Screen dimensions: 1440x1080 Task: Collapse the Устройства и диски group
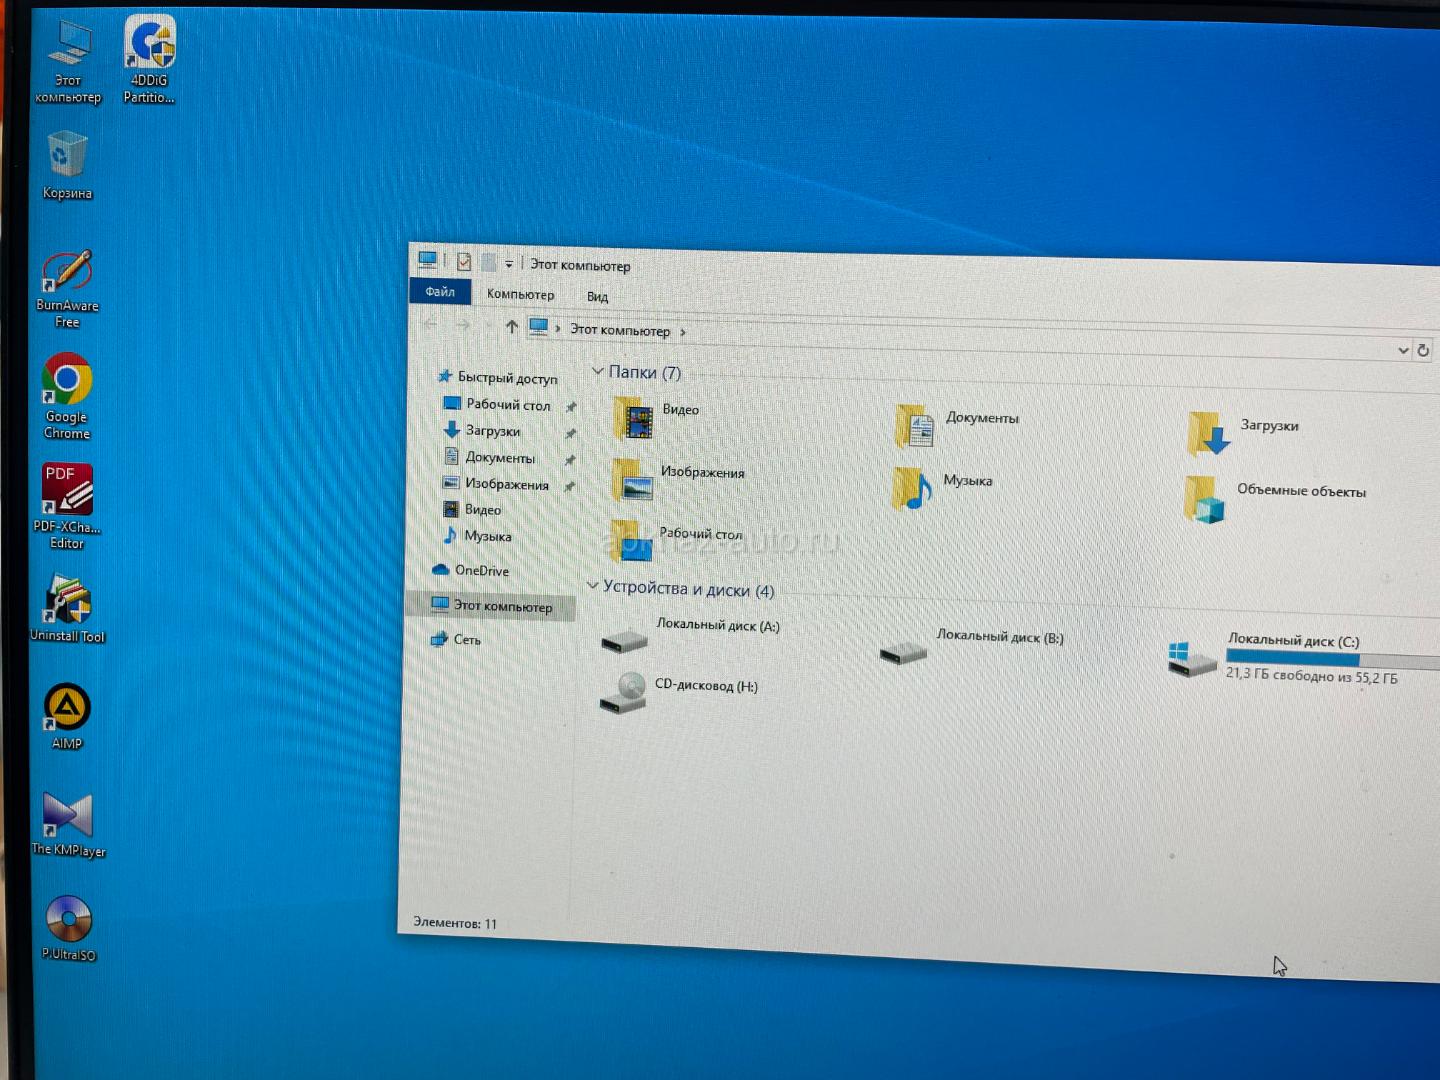coord(592,586)
